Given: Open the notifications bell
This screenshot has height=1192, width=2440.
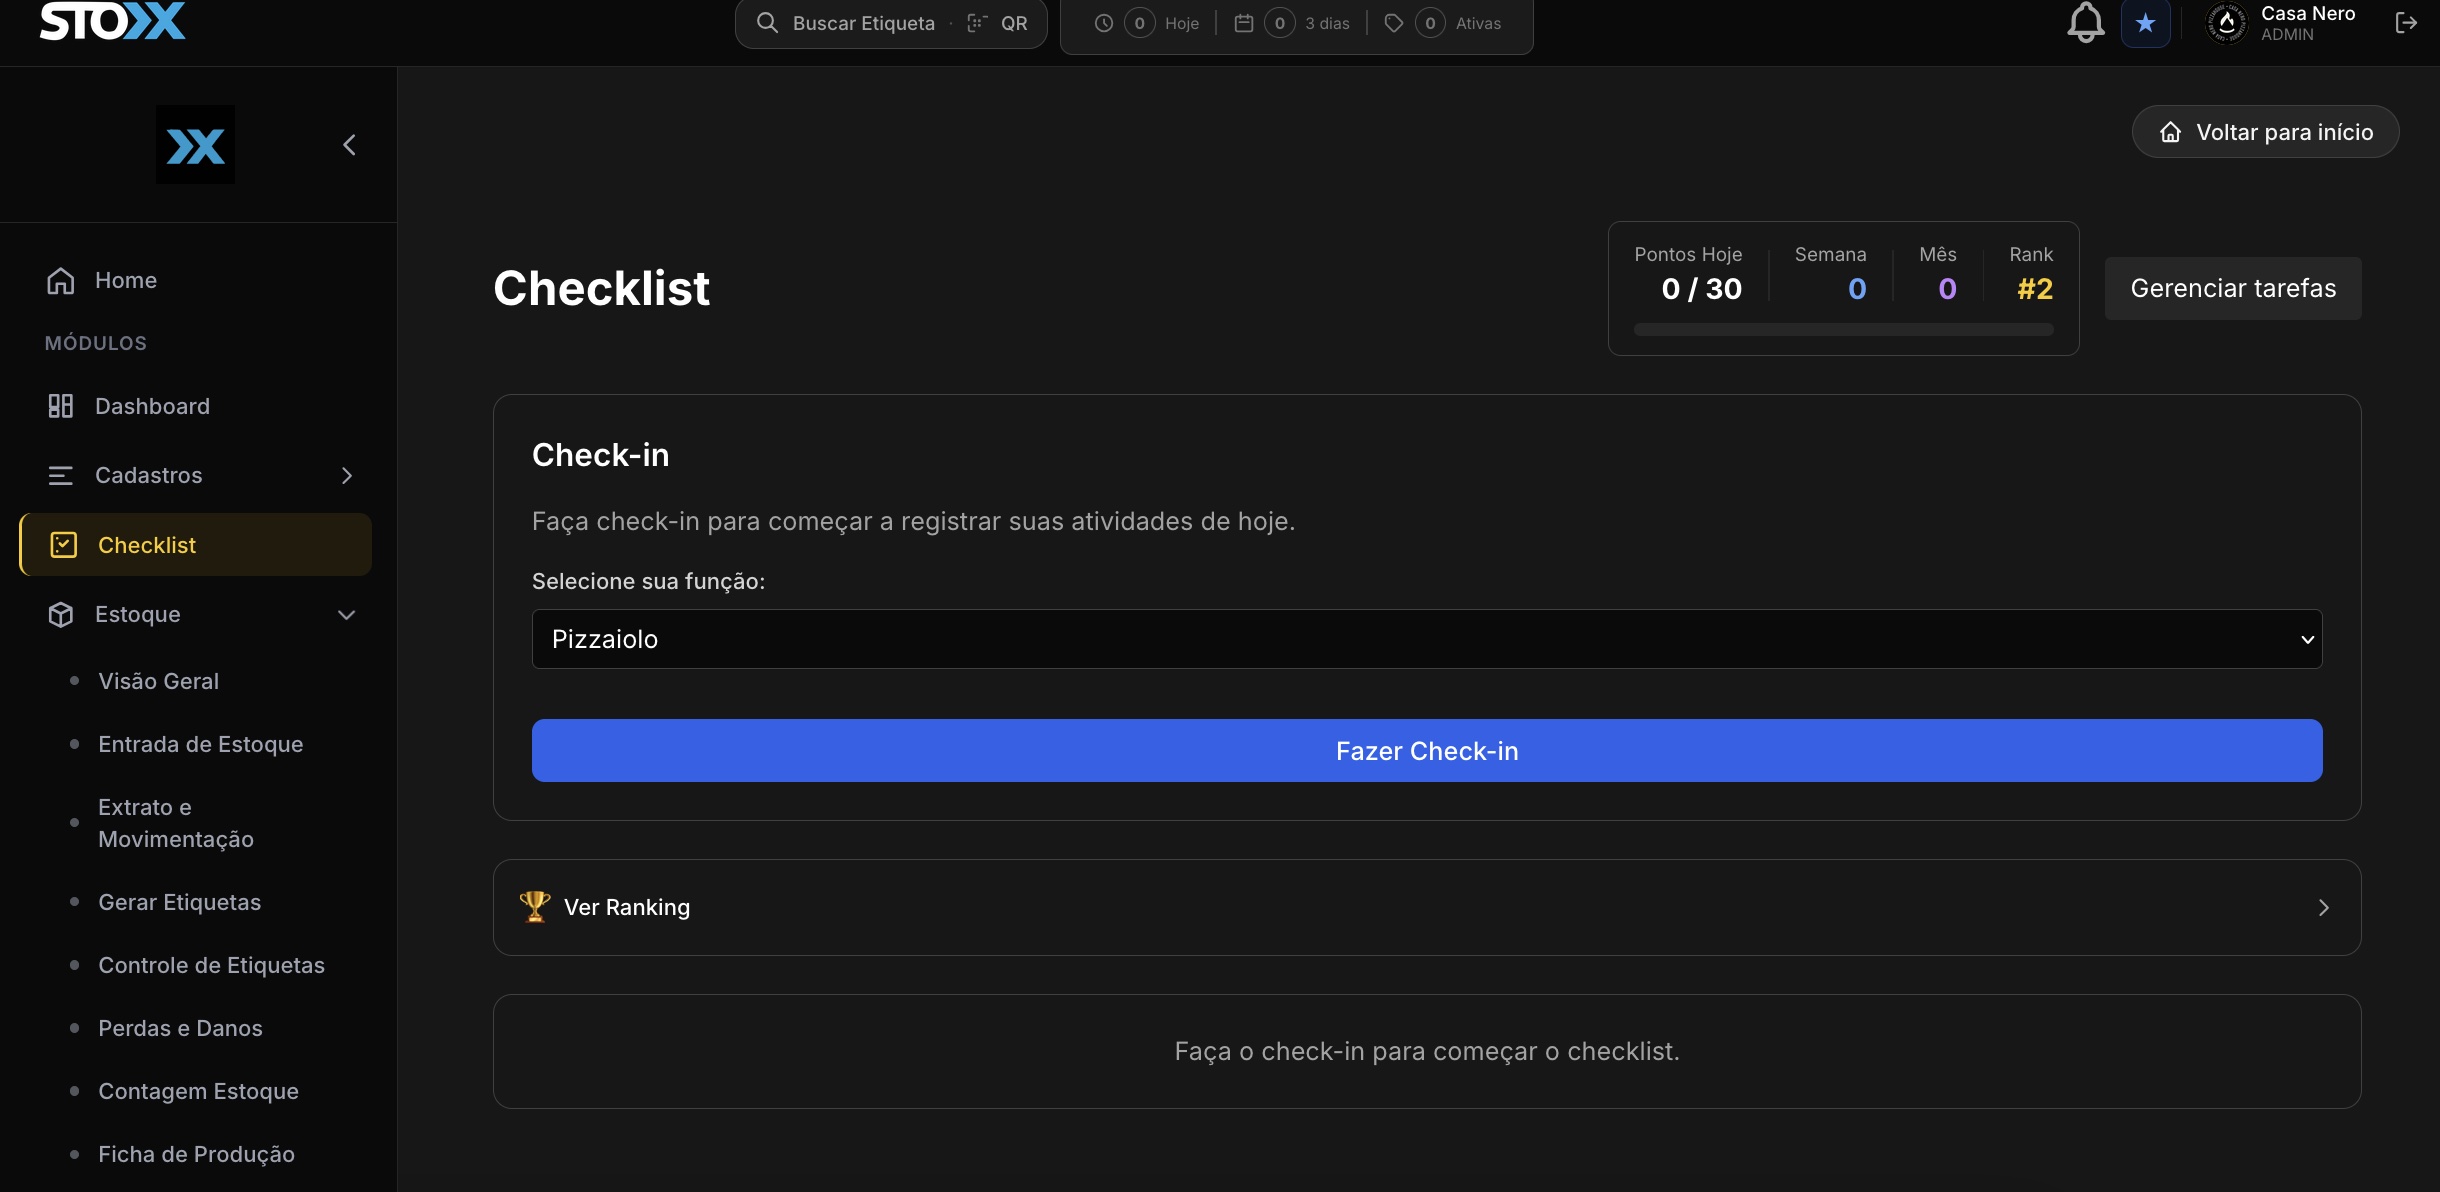Looking at the screenshot, I should pyautogui.click(x=2086, y=22).
